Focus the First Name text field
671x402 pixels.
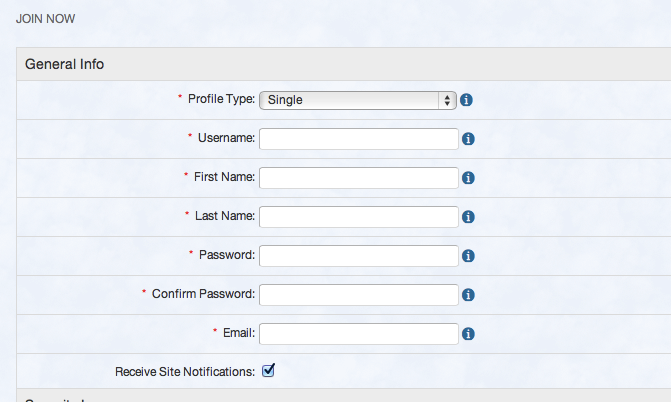click(358, 177)
